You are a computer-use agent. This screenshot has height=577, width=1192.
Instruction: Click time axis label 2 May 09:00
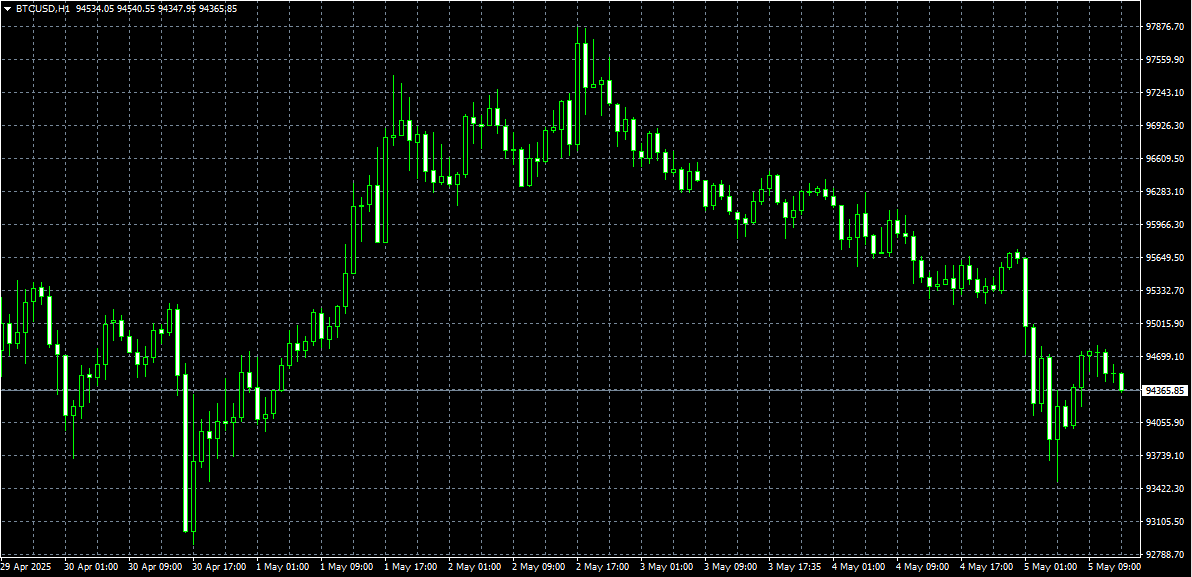(538, 567)
